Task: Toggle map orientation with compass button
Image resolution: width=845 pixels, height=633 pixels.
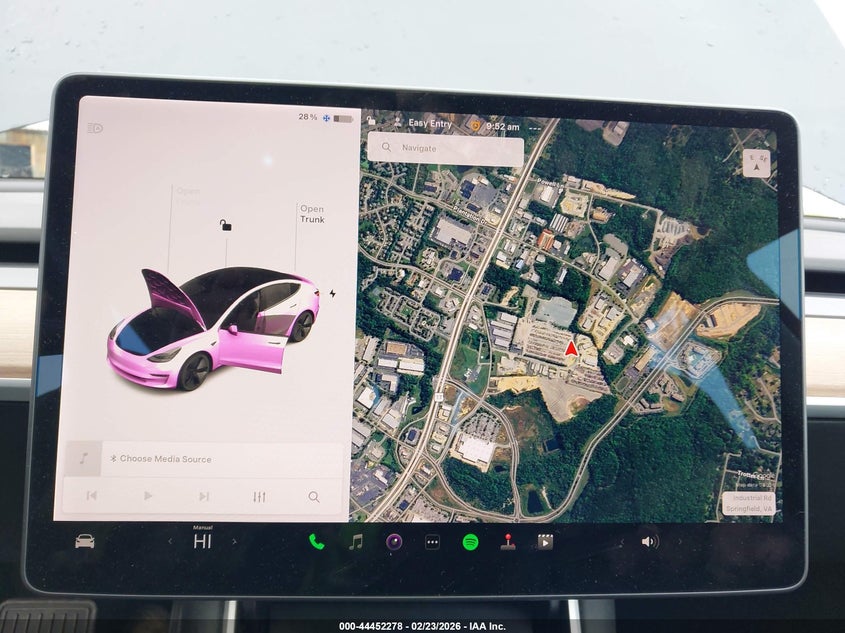Action: tap(756, 163)
